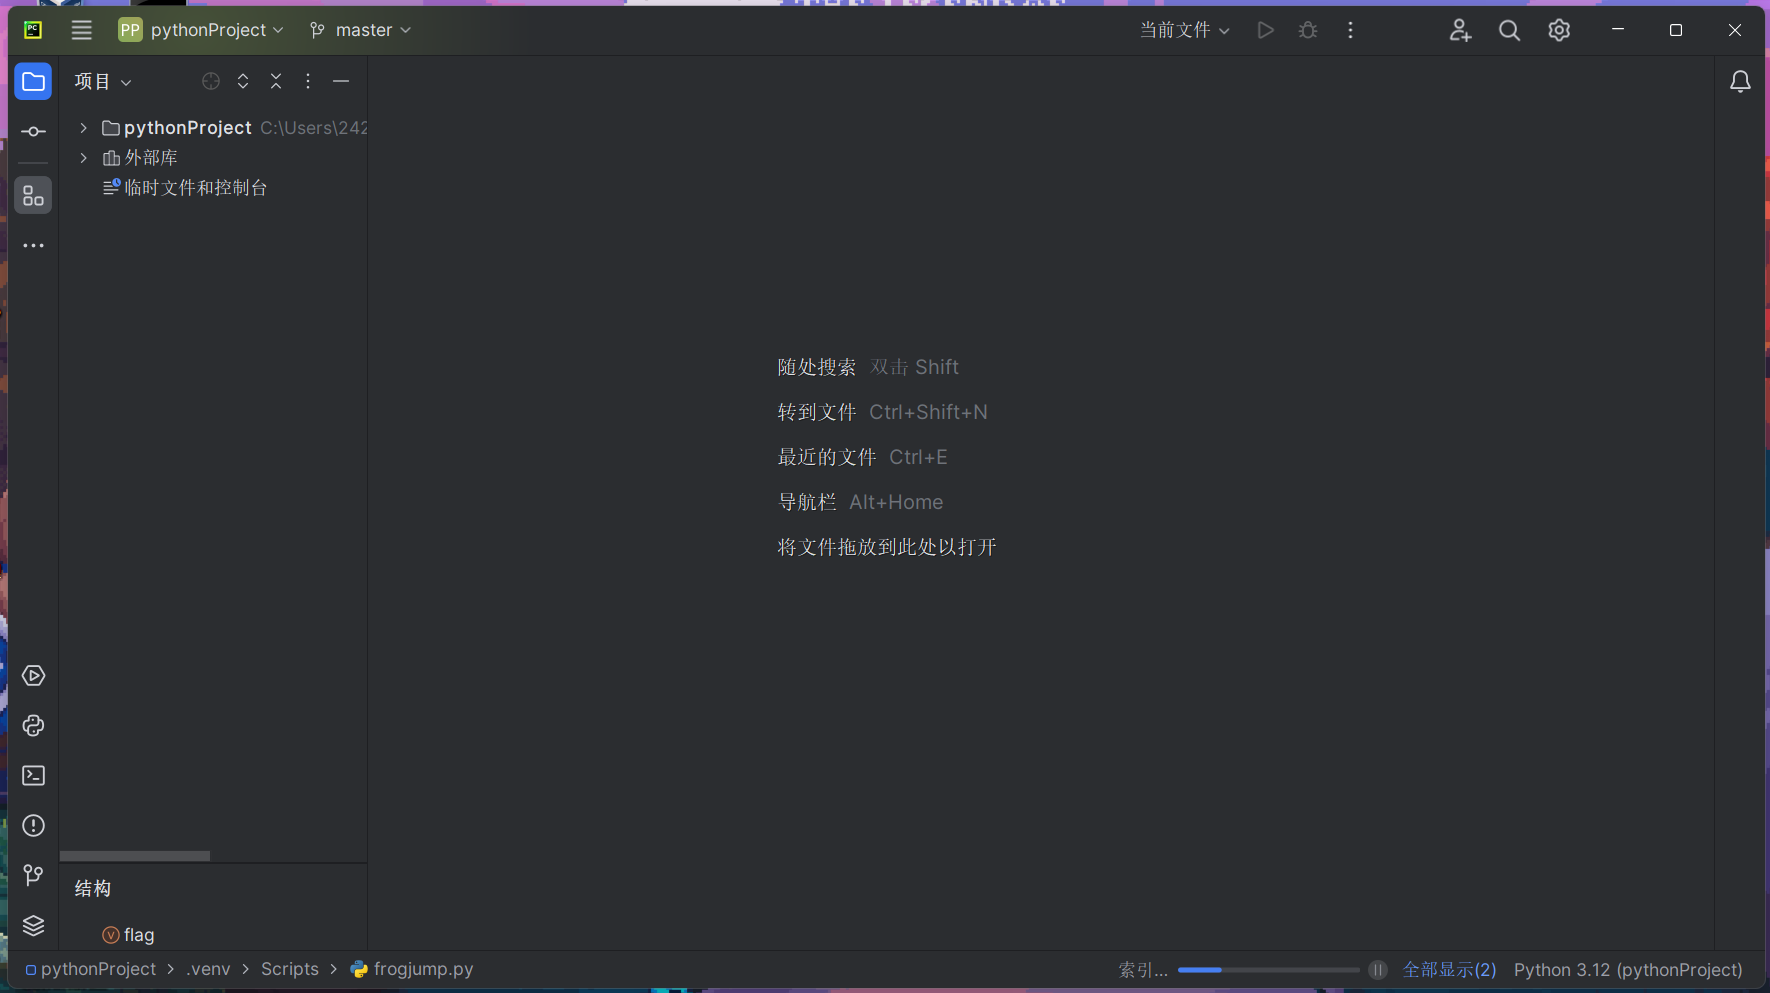Open the Services tool window

click(33, 676)
